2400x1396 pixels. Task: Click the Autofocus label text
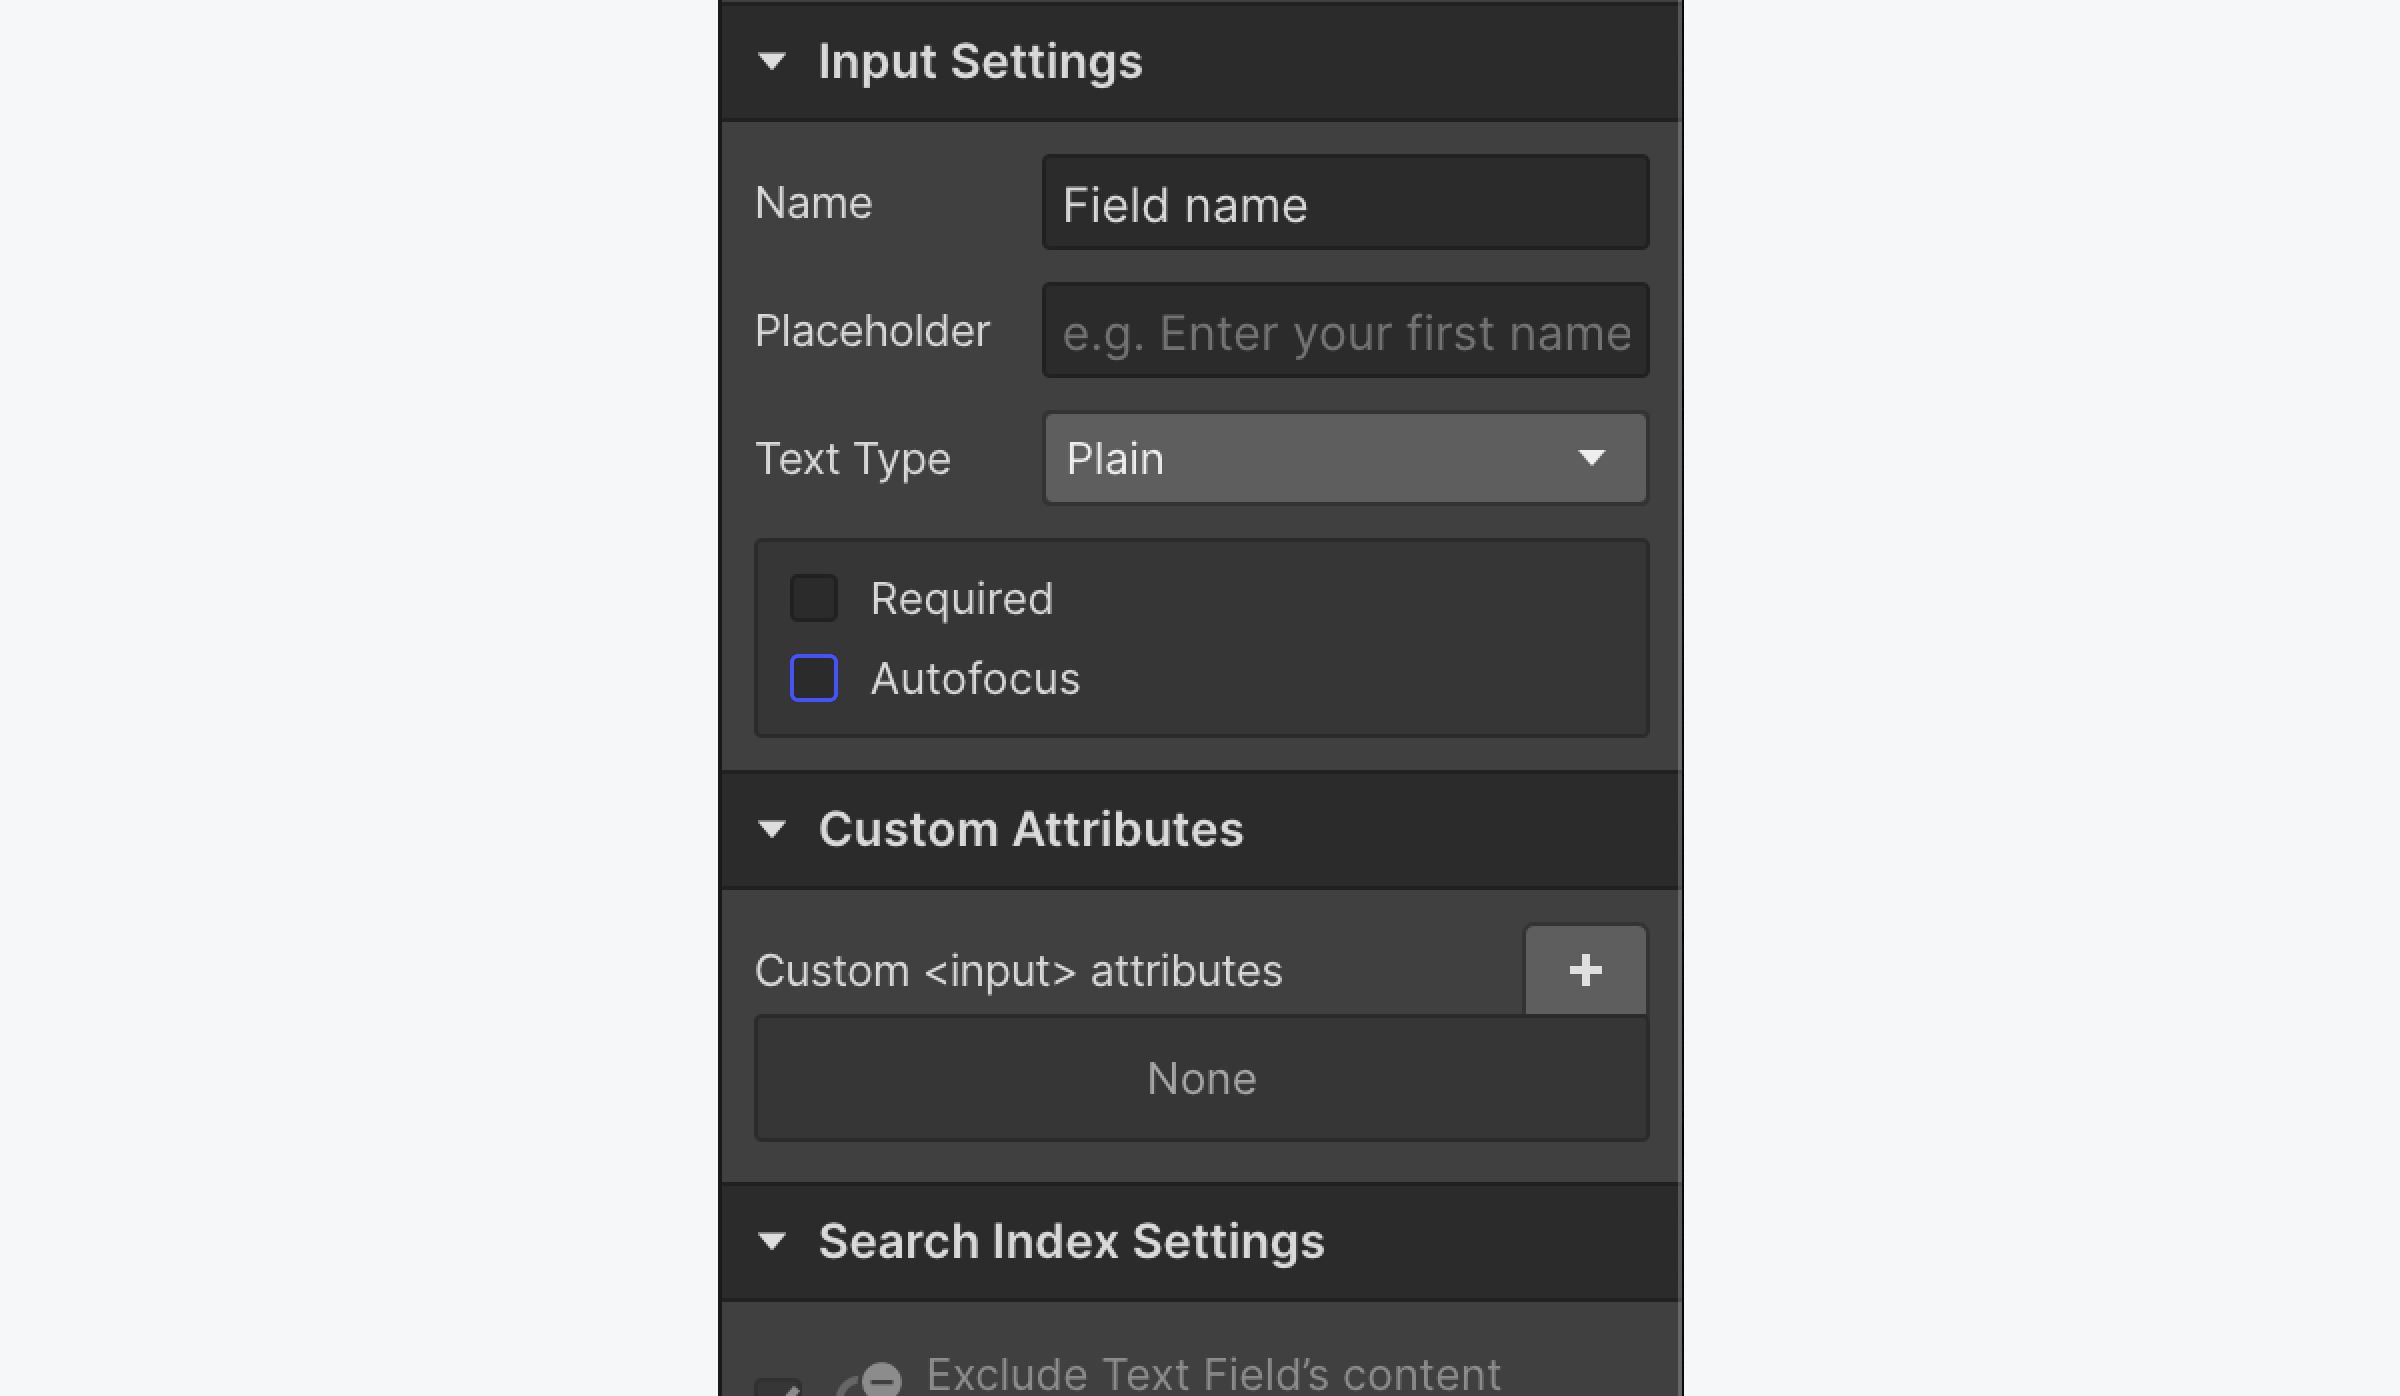(975, 679)
